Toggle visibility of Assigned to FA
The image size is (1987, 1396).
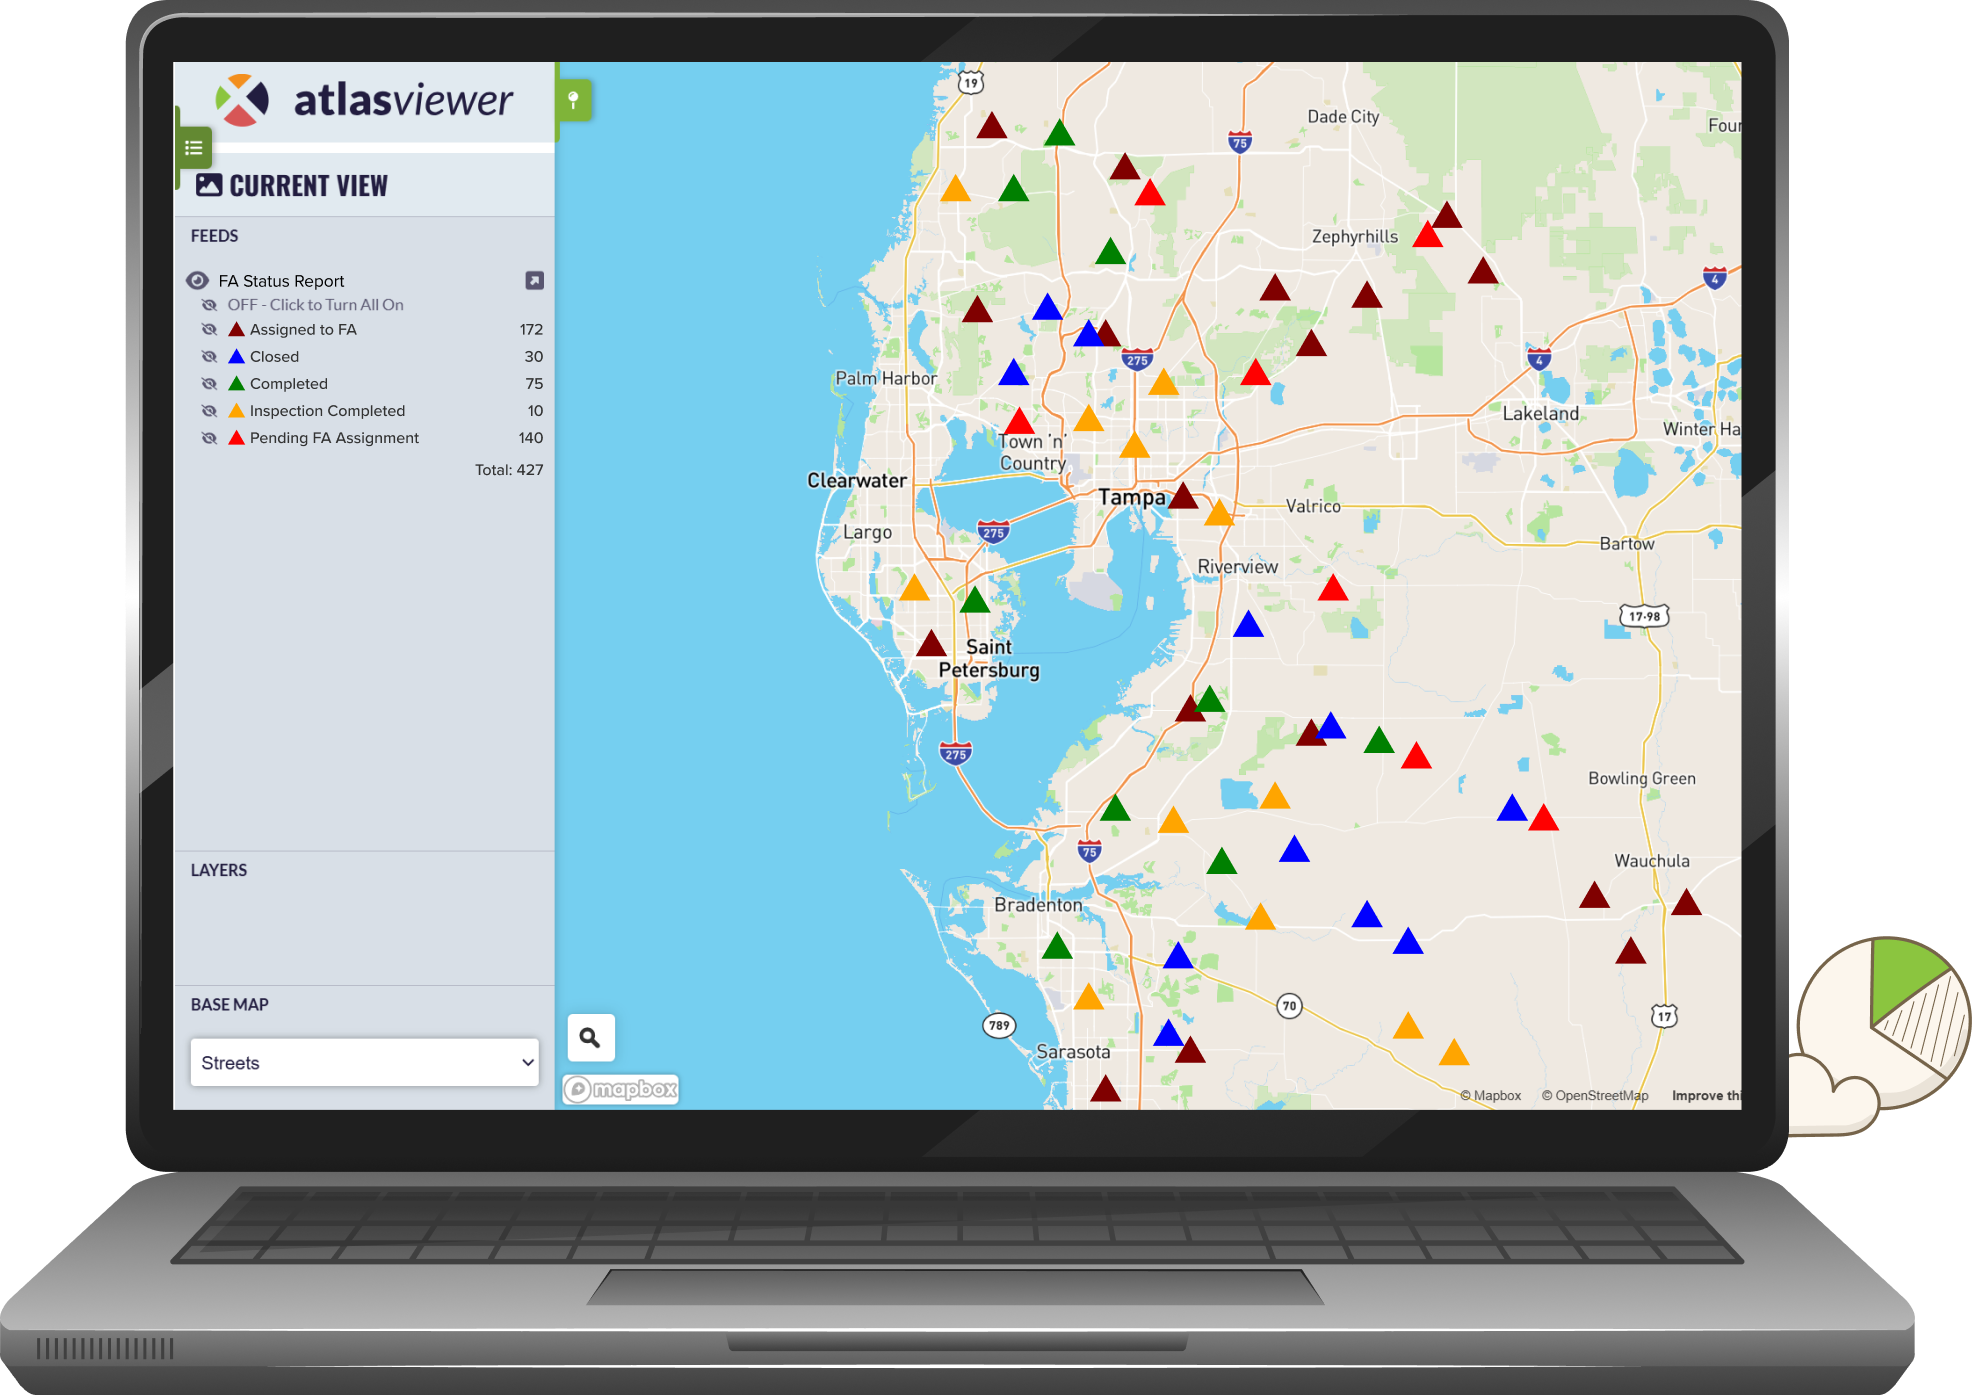pos(209,329)
